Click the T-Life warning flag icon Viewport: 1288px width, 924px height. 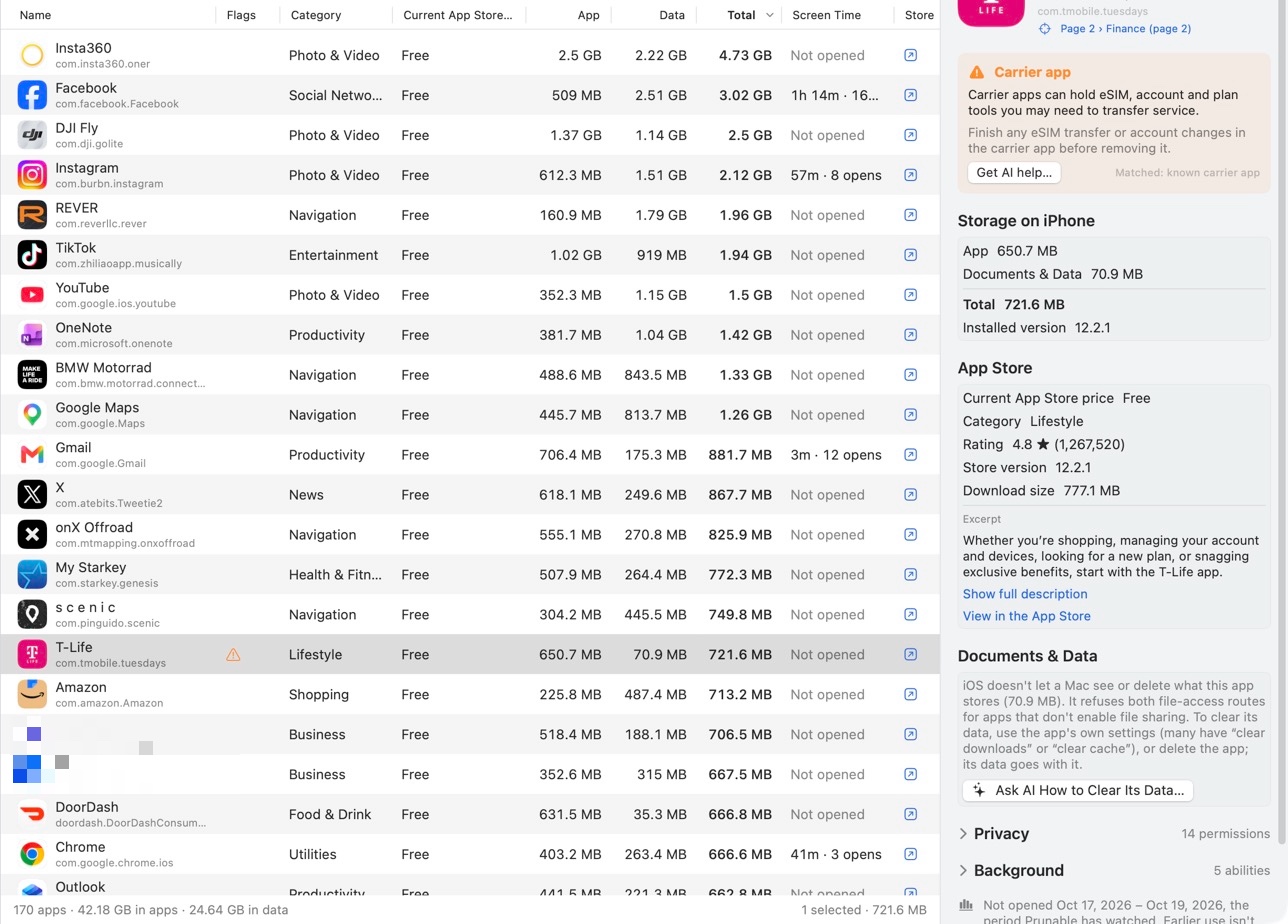click(233, 655)
